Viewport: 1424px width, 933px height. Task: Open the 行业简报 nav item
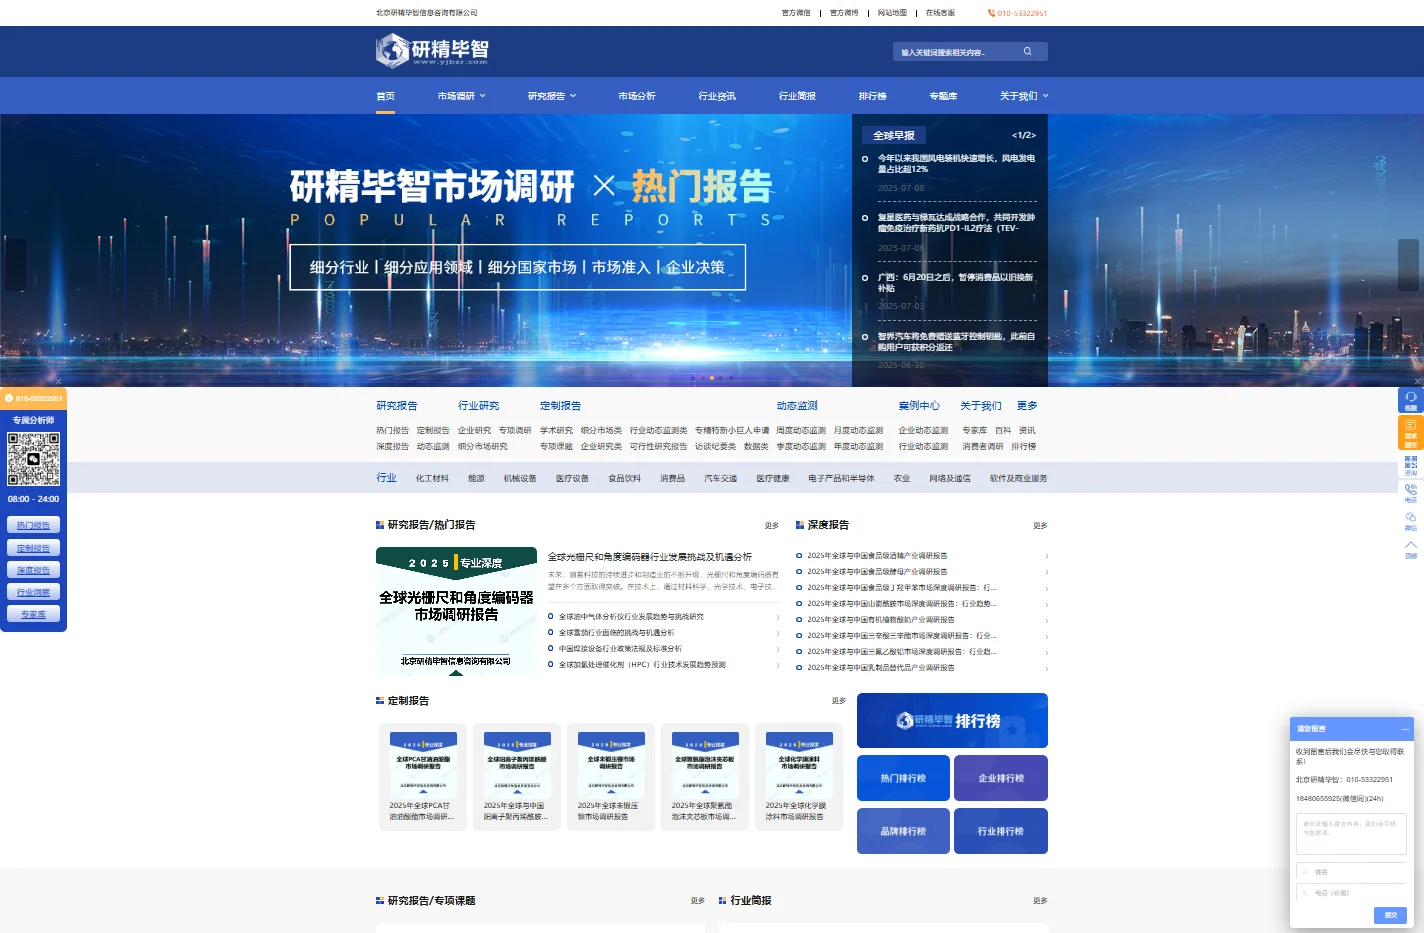coord(797,96)
